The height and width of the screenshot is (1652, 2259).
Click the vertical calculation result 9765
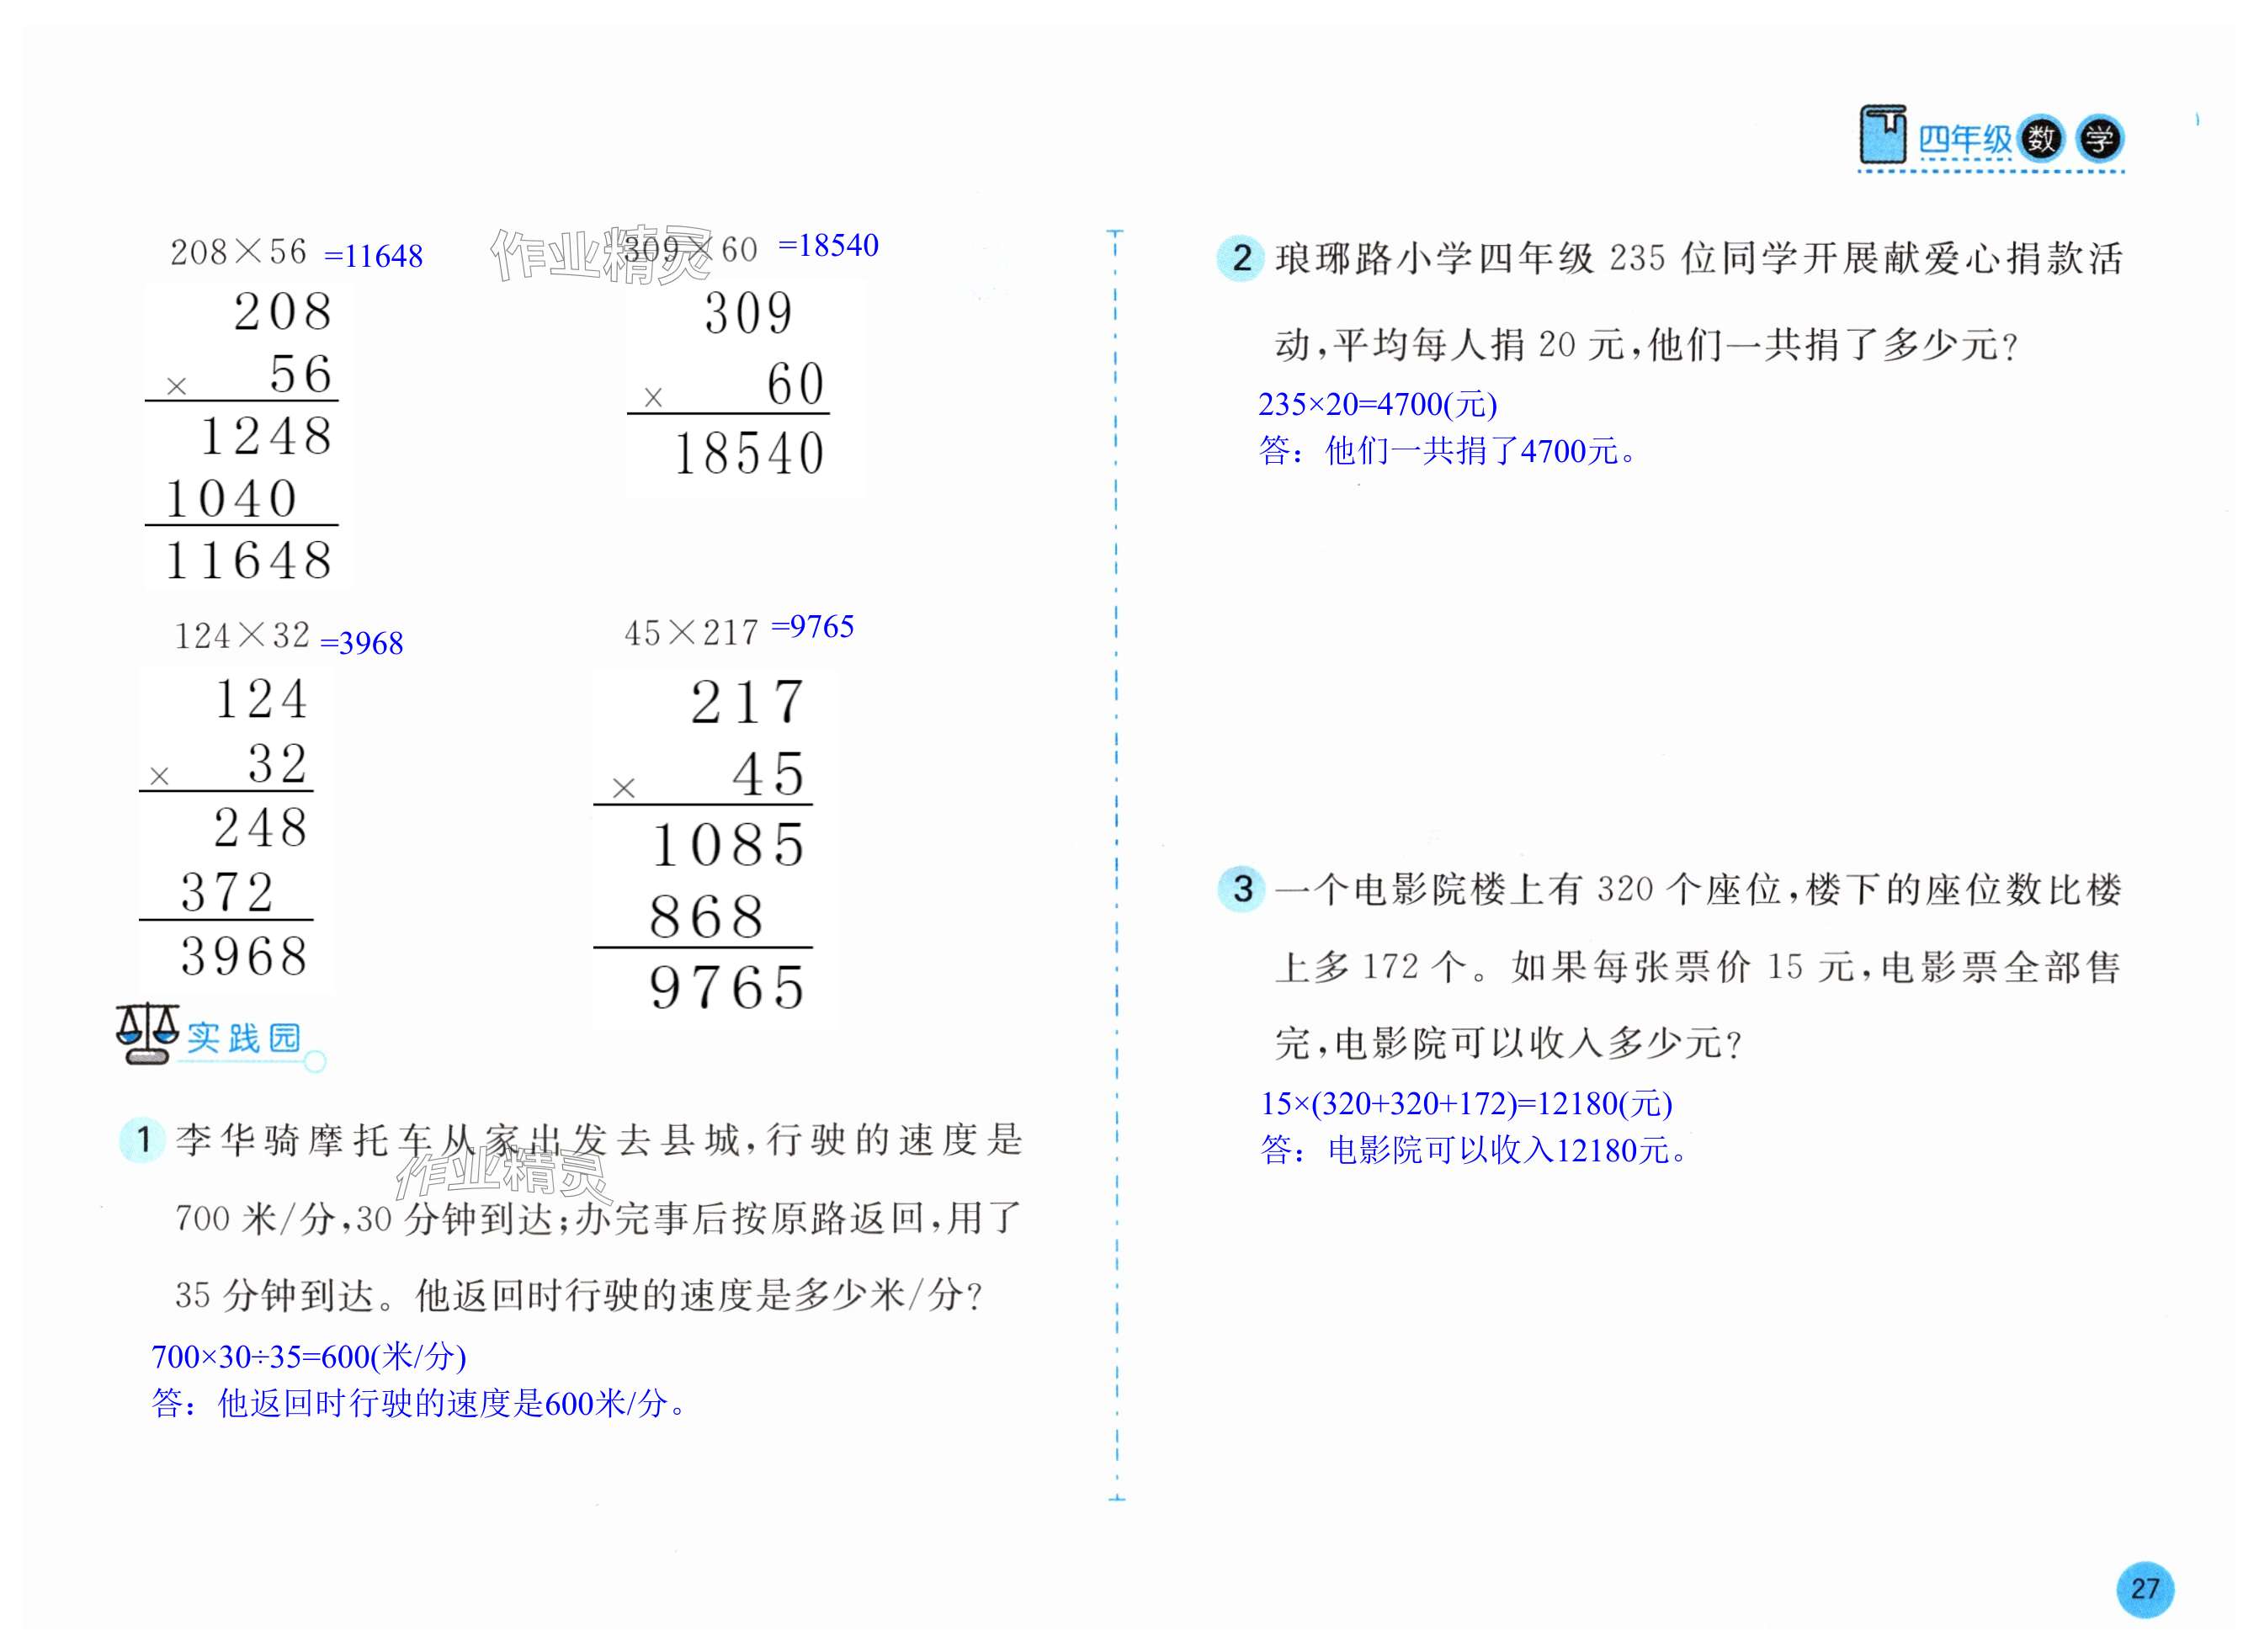click(x=726, y=988)
